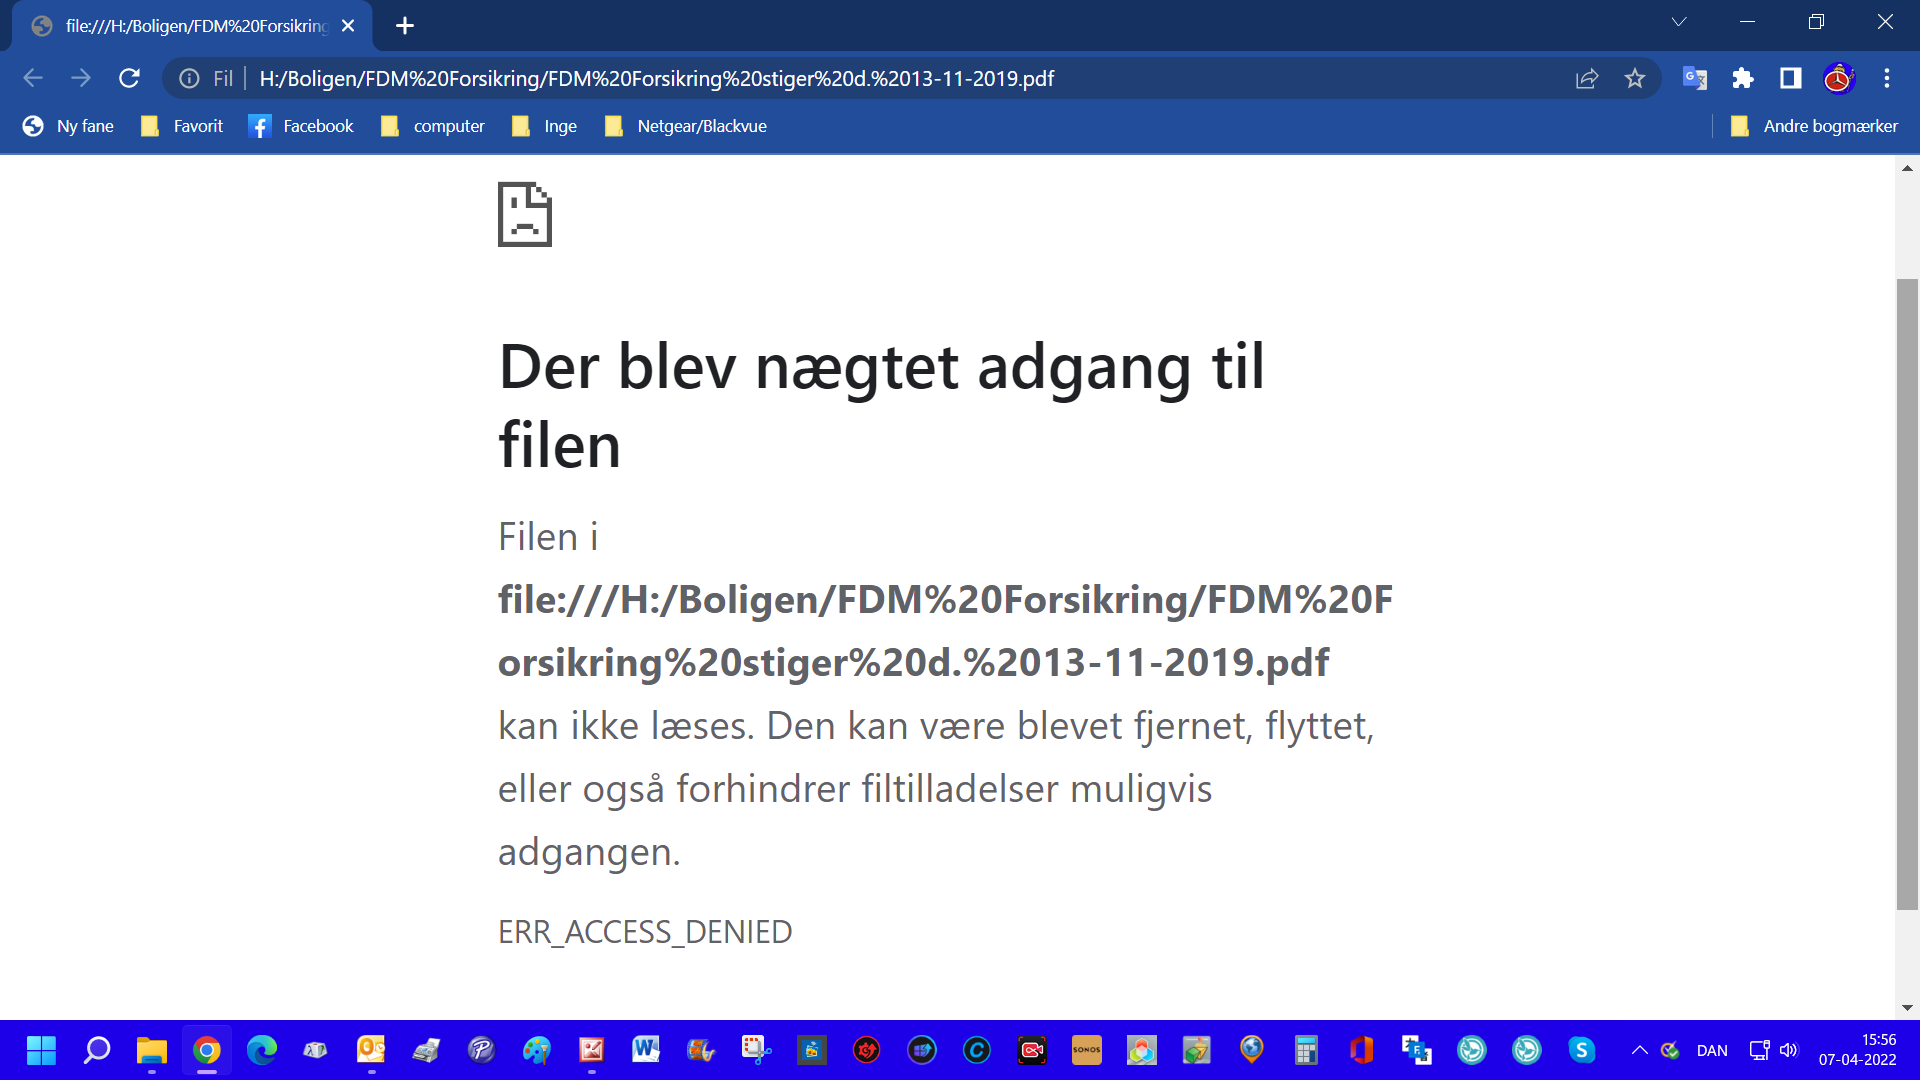1920x1080 pixels.
Task: Open the Netgear/Blackvue bookmark folder
Action: (686, 126)
